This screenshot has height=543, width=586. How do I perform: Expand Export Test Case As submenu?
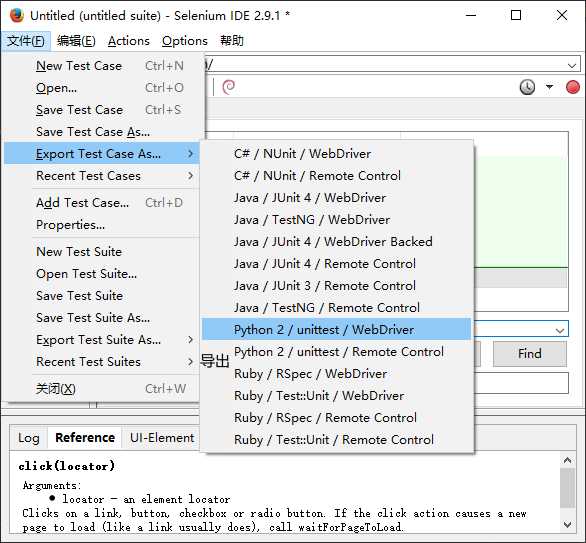(x=102, y=154)
